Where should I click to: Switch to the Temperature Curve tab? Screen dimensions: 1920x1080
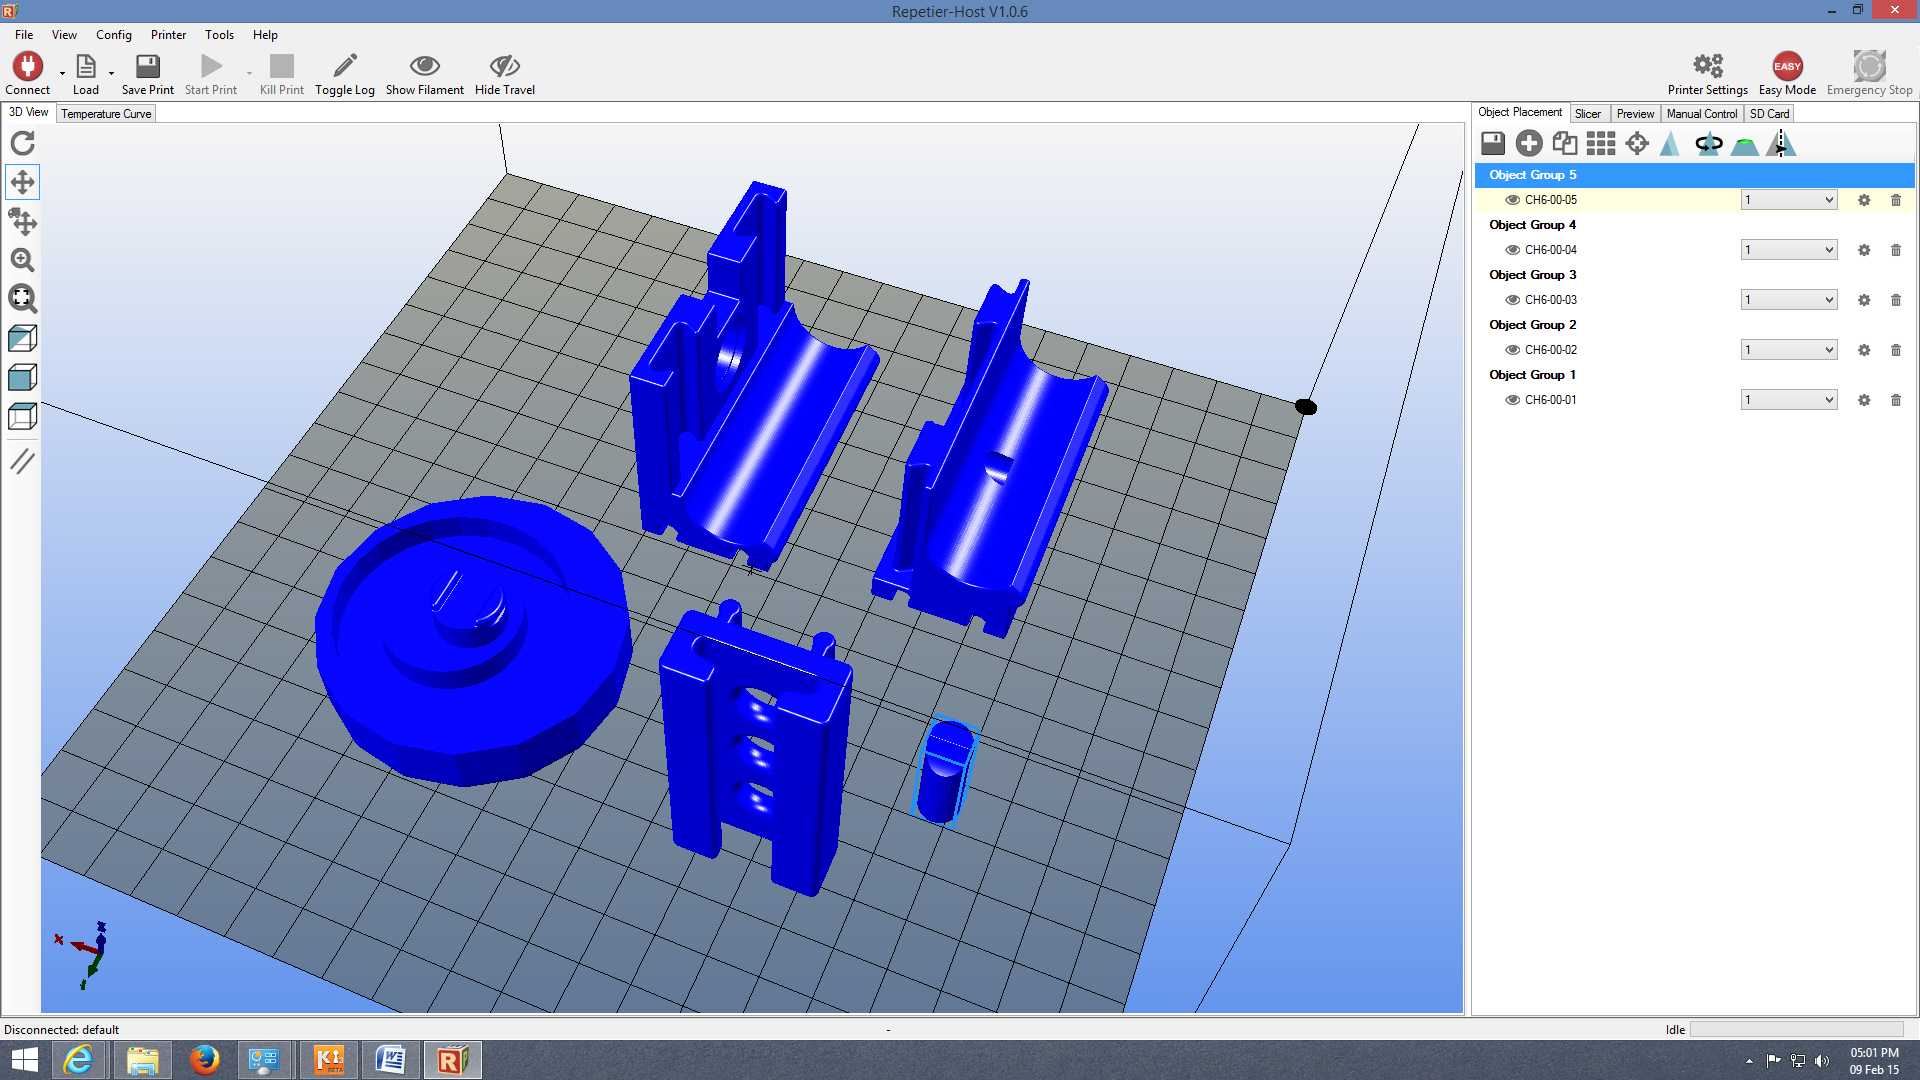point(106,114)
